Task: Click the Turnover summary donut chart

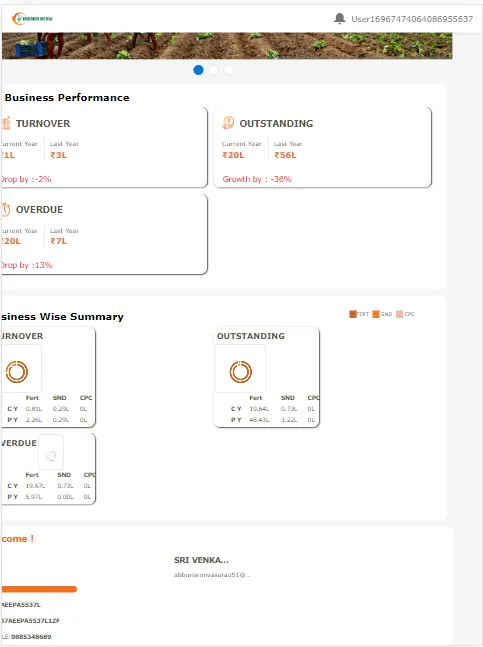Action: [16, 372]
